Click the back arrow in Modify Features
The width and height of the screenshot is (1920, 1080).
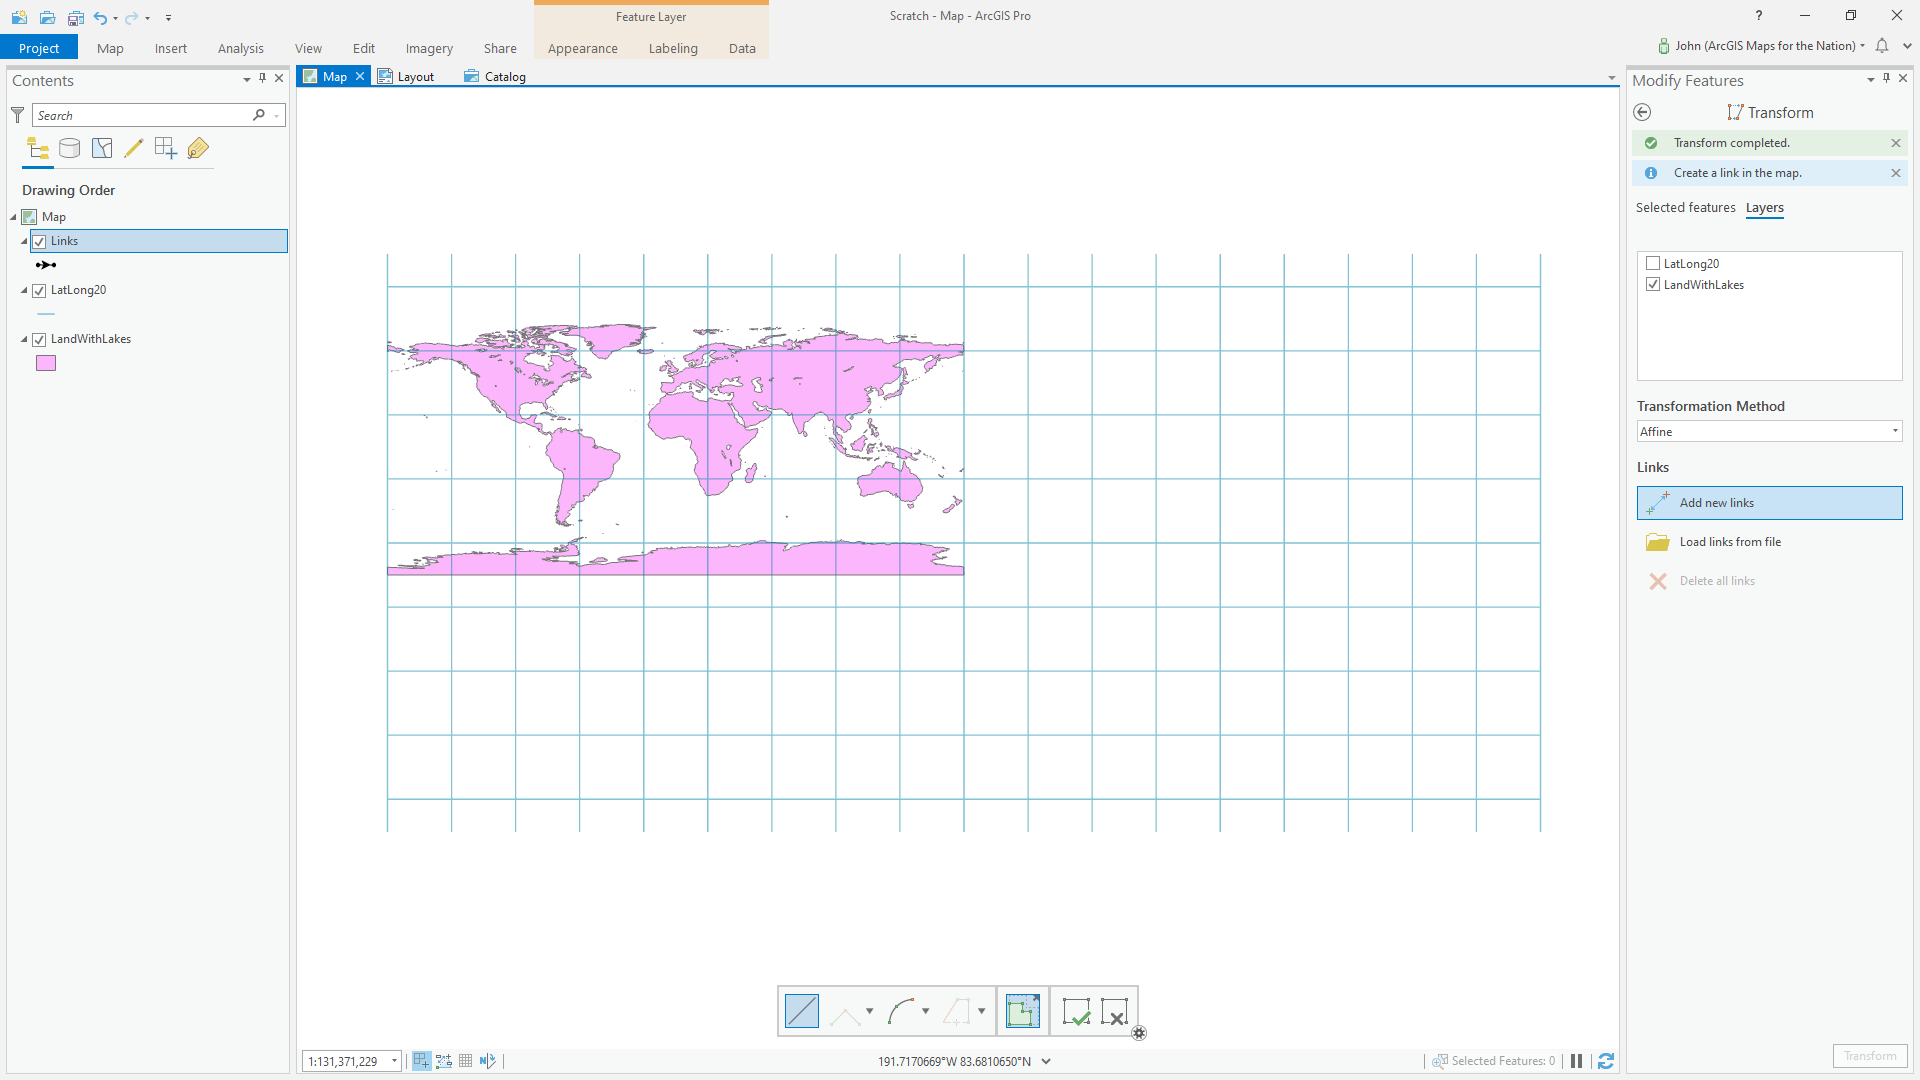(1642, 113)
